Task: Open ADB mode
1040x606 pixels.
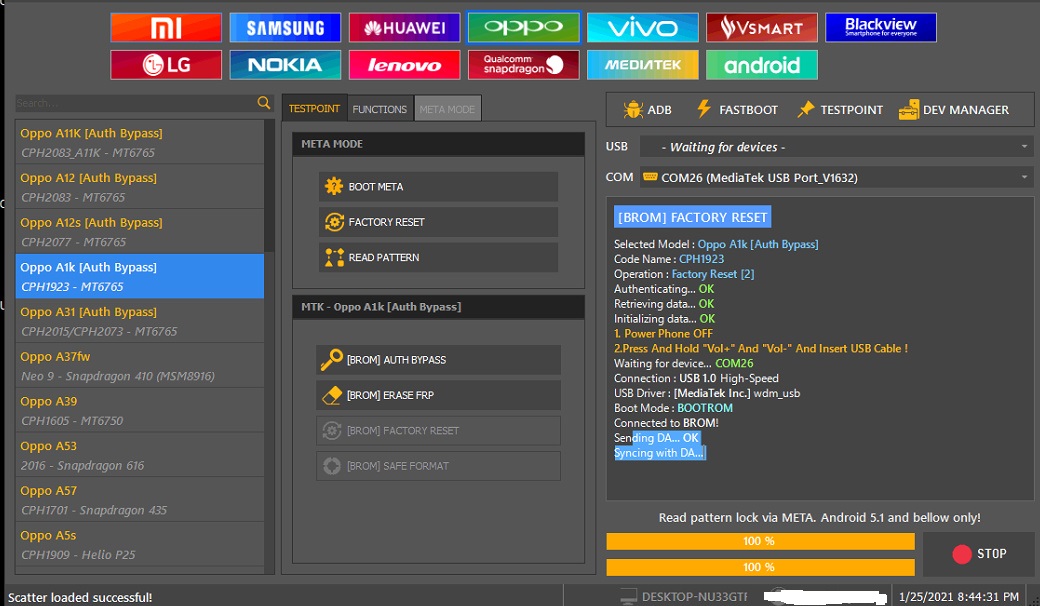Action: [648, 109]
